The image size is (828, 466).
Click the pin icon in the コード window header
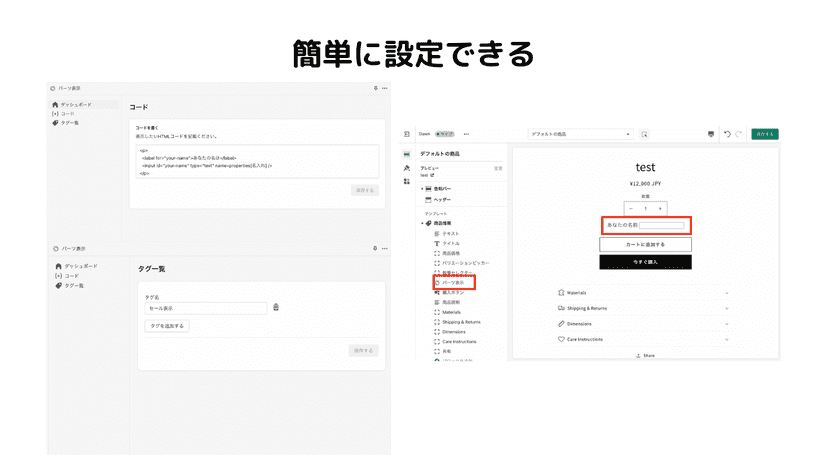(x=375, y=88)
